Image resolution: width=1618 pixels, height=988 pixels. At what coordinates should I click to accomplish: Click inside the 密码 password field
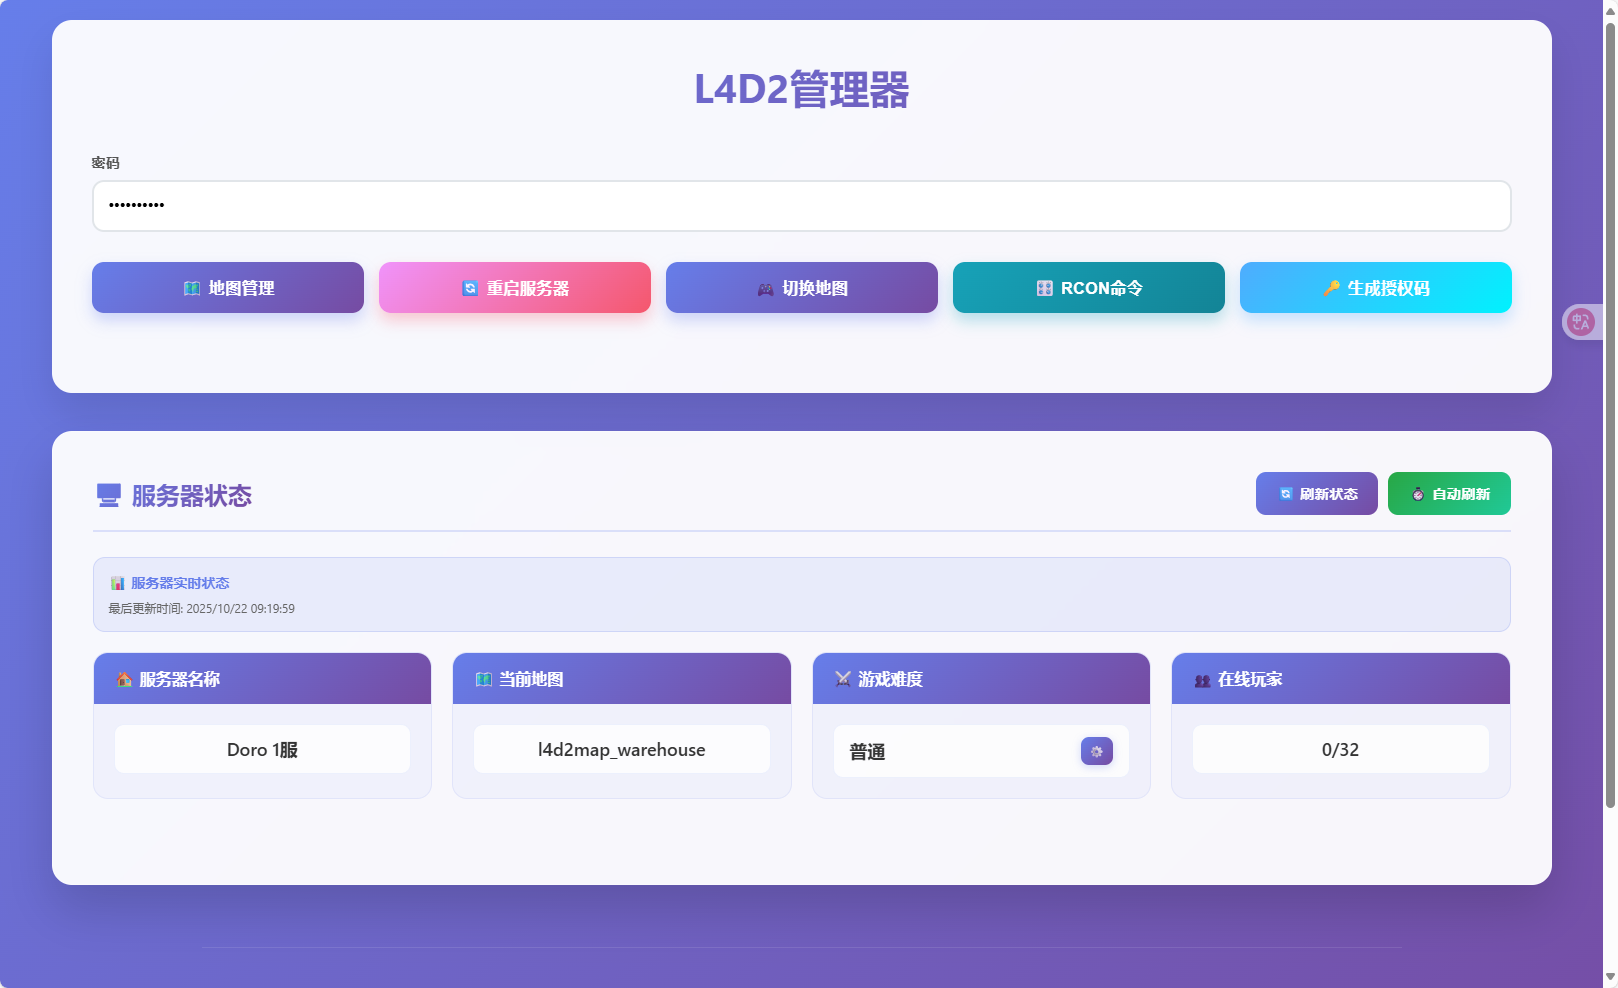point(801,206)
